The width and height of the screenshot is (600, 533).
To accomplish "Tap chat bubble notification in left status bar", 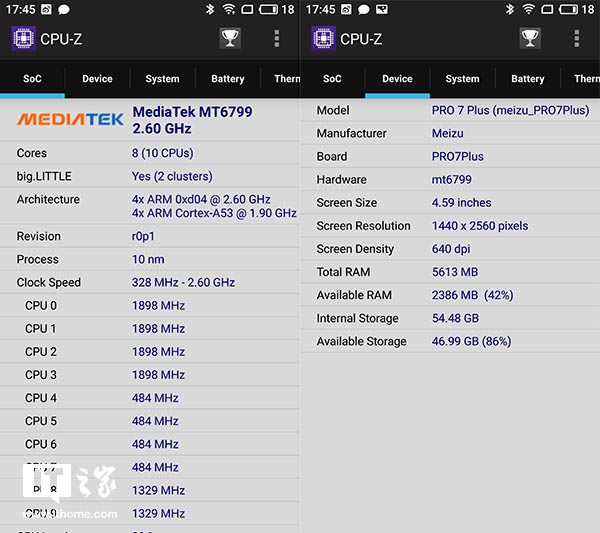I will [x=64, y=10].
